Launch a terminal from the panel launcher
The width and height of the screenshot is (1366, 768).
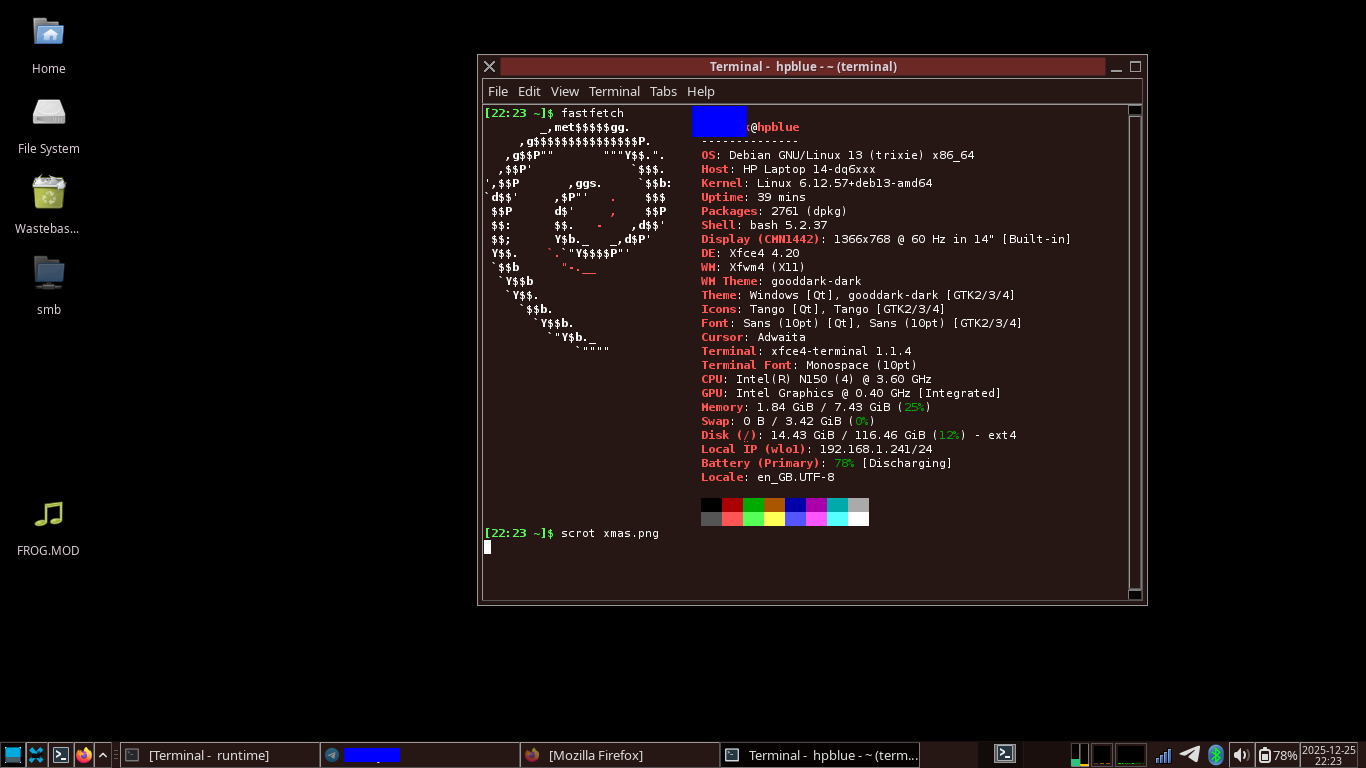coord(60,755)
